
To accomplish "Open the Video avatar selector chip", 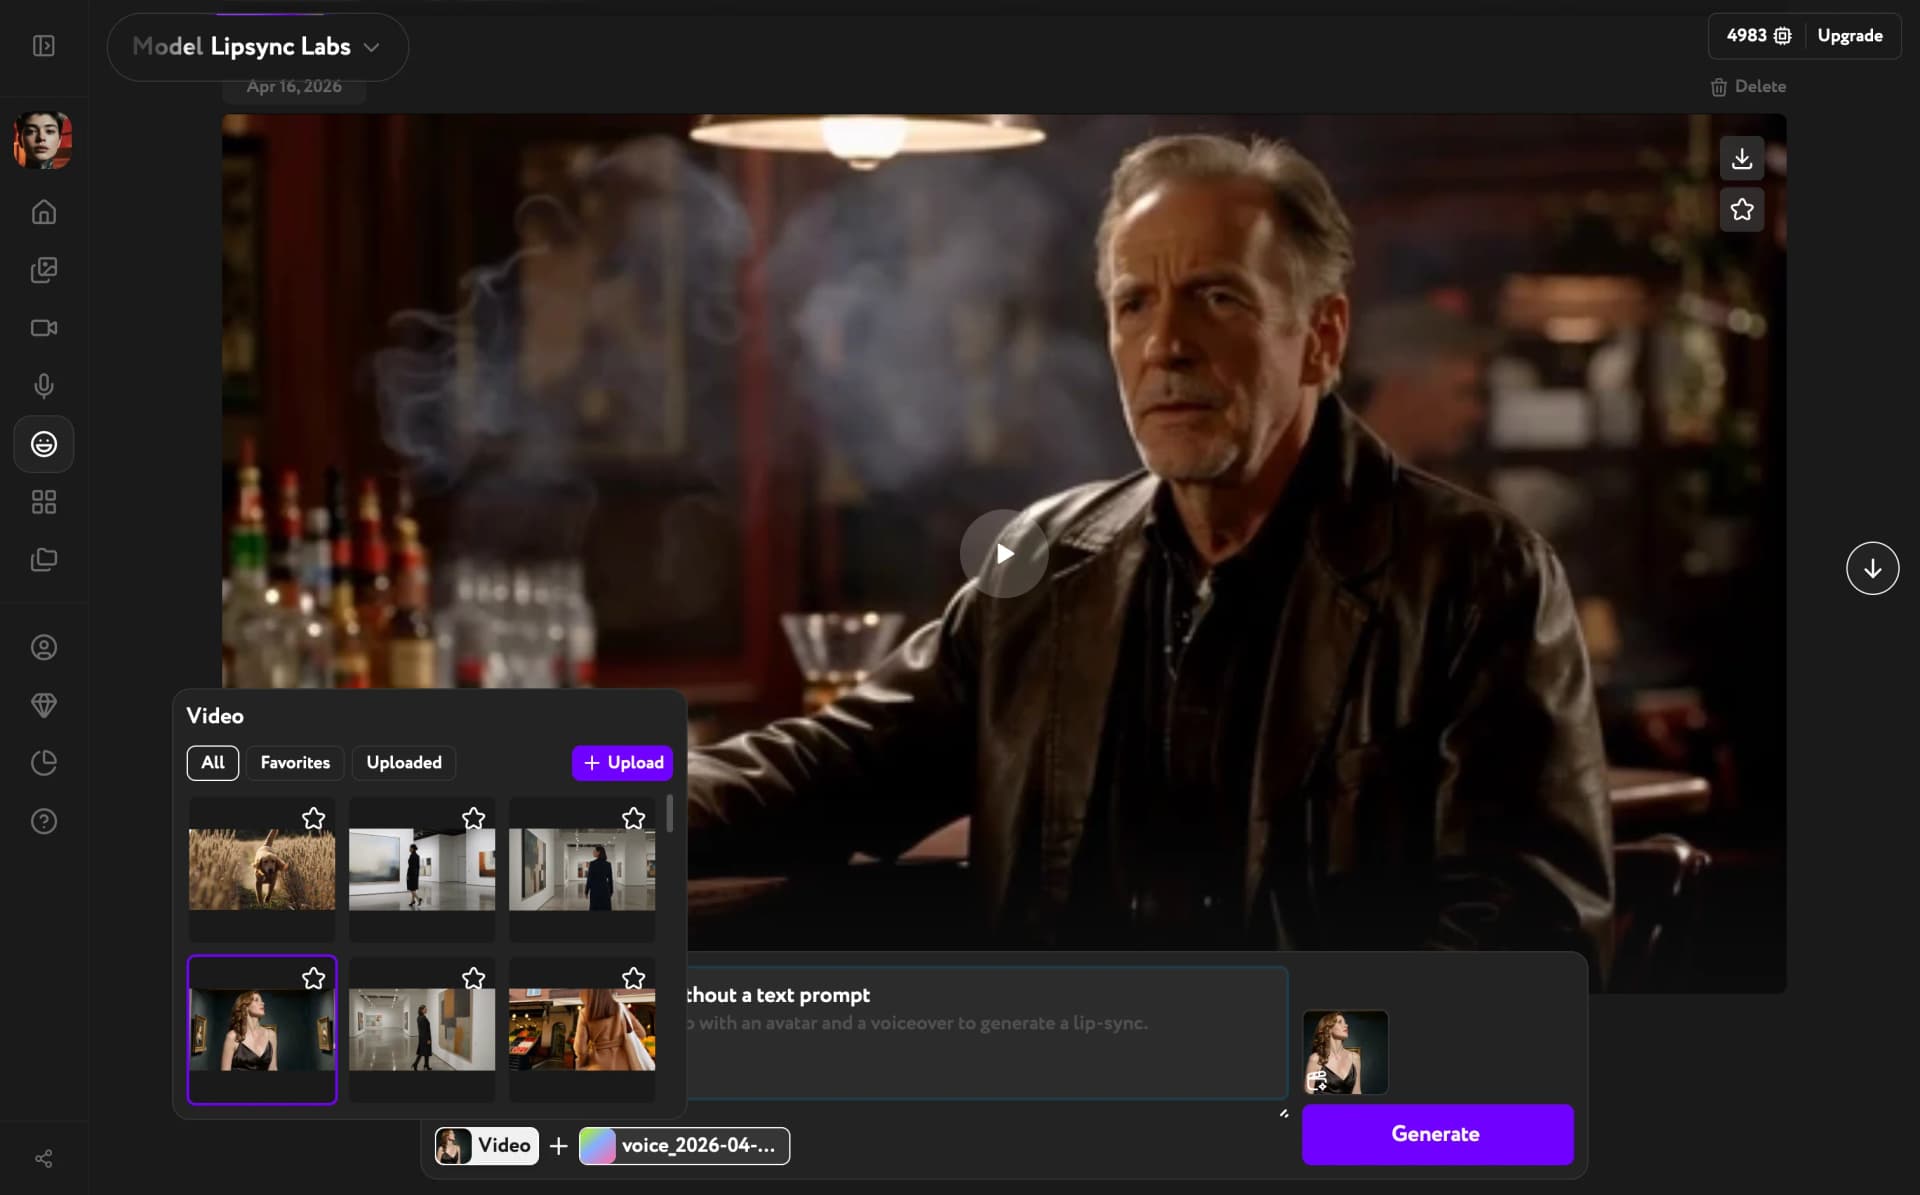I will pyautogui.click(x=486, y=1146).
